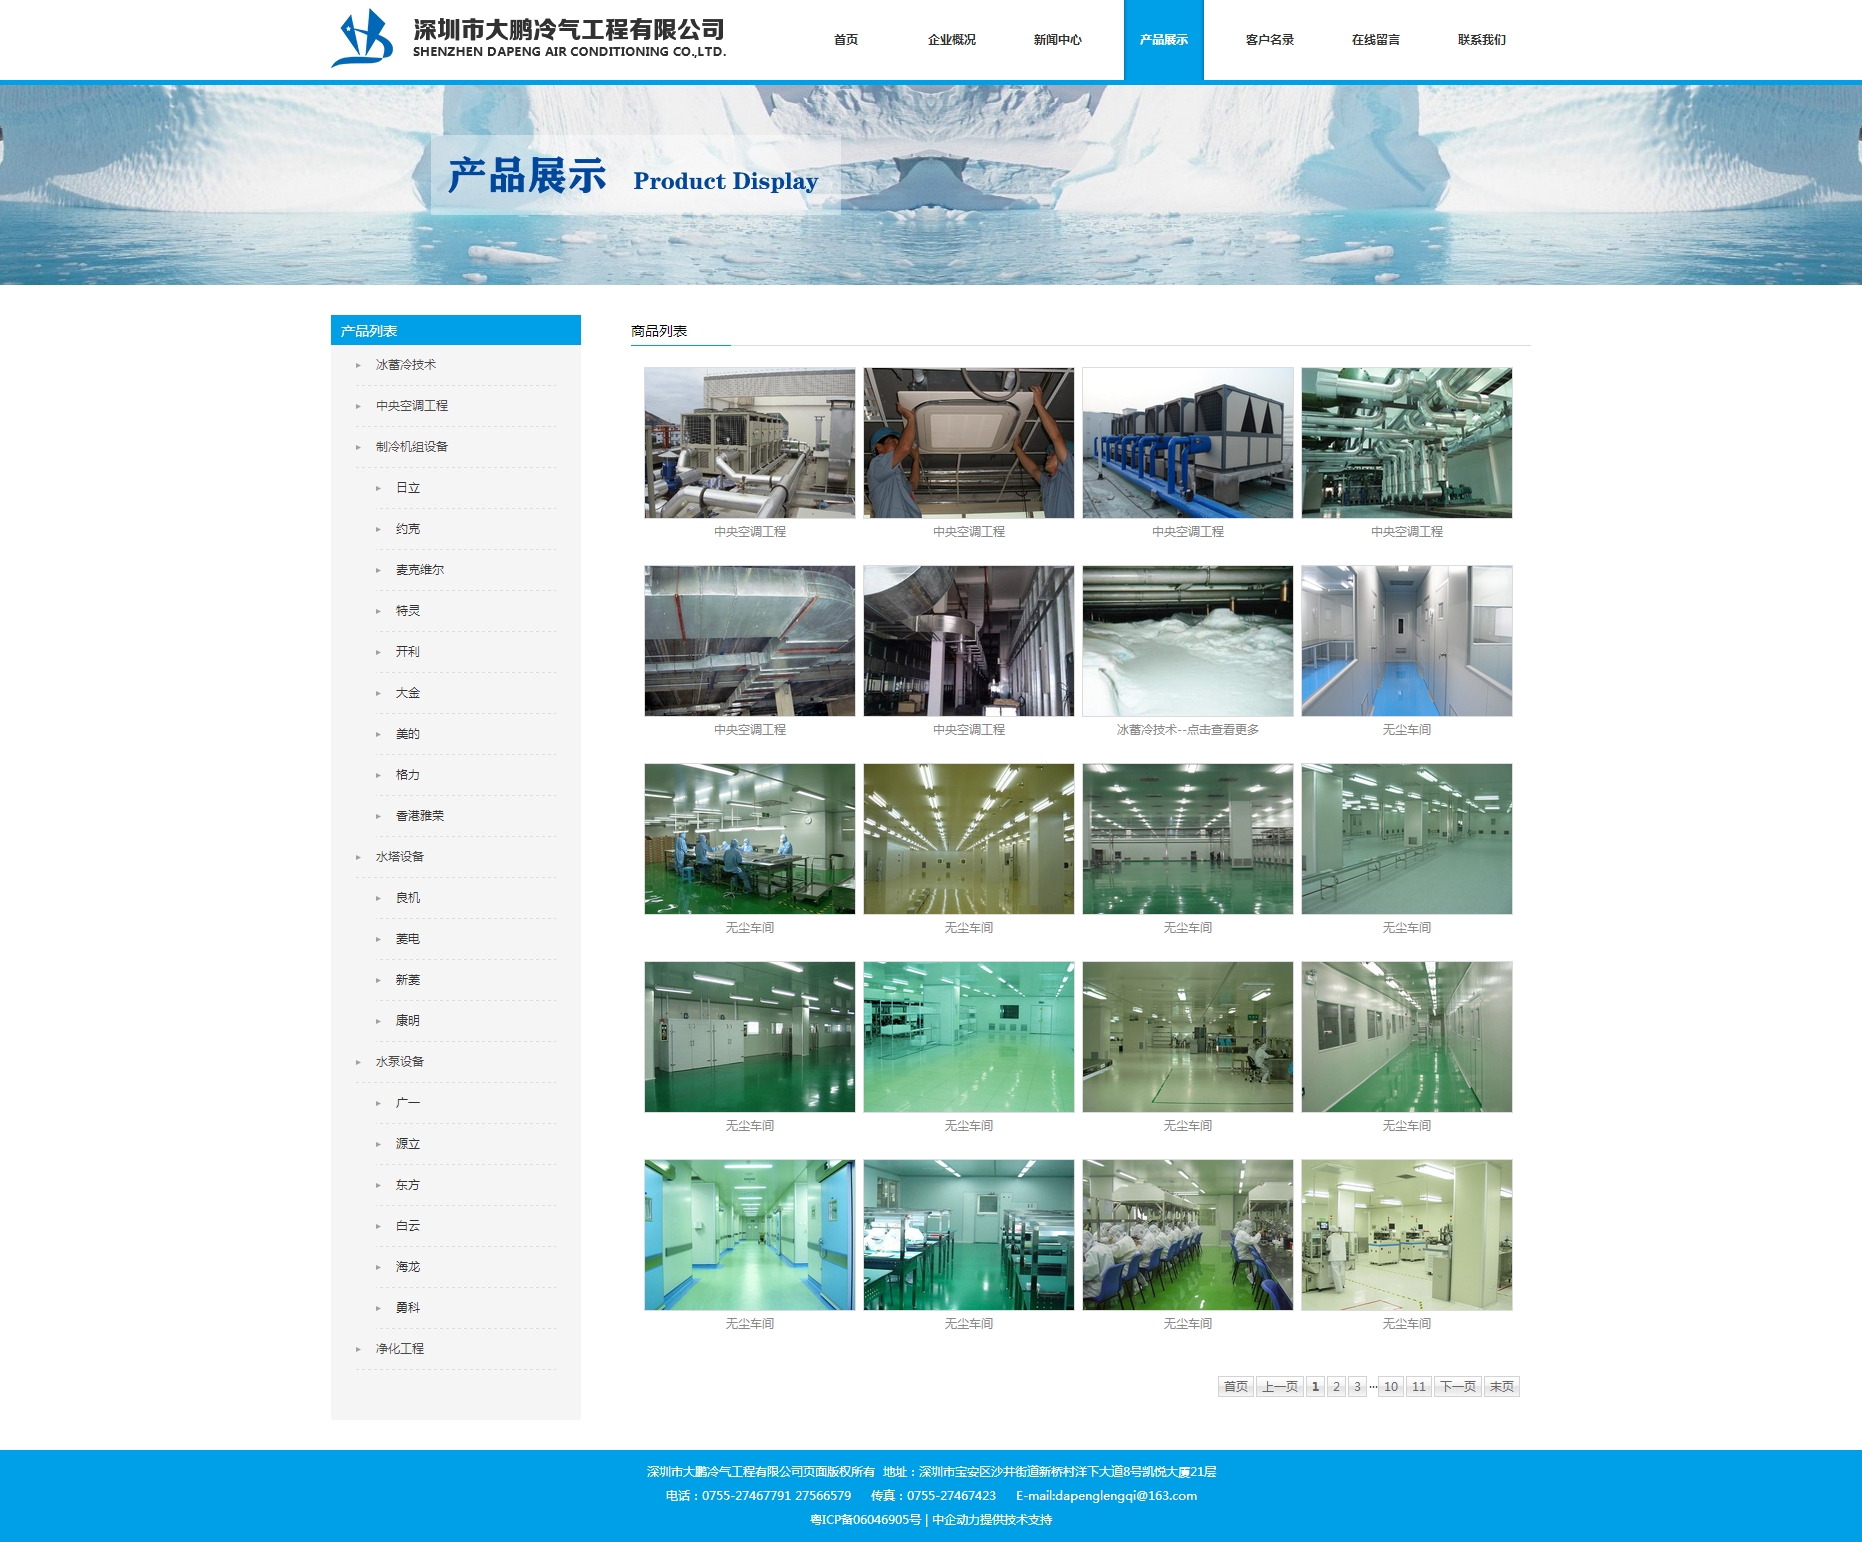Jump to 末页 last page
Screen dimensions: 1862x1542
click(1501, 1387)
